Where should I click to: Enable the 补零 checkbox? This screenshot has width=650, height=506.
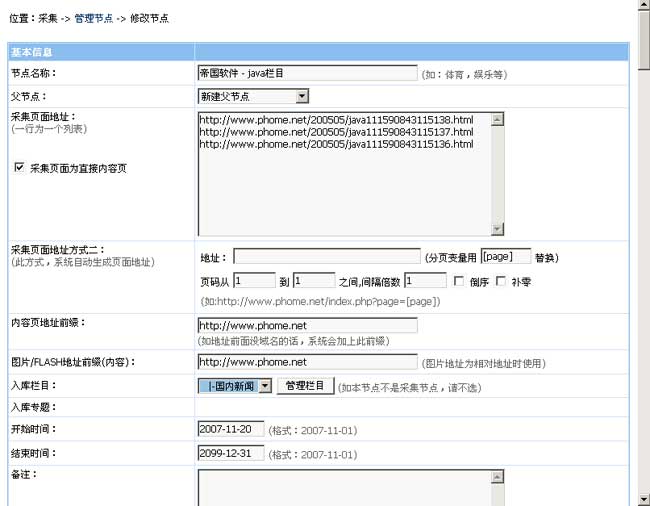click(501, 281)
